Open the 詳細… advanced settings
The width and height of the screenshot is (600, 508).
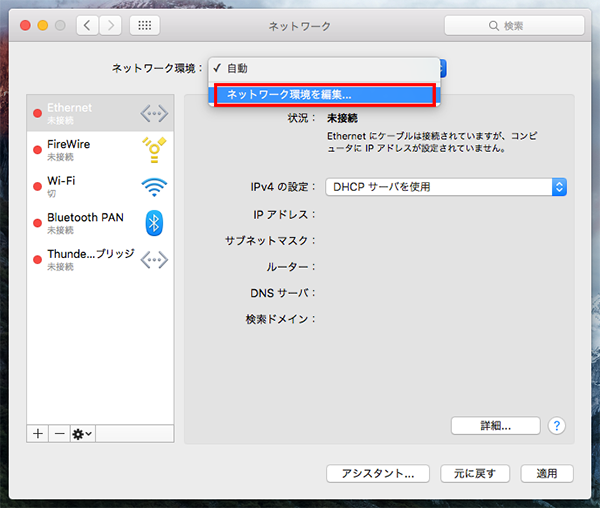[496, 426]
